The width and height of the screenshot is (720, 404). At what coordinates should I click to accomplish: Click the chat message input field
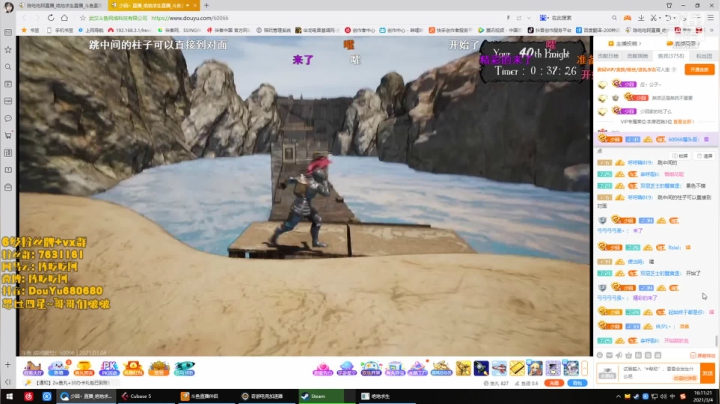(658, 372)
